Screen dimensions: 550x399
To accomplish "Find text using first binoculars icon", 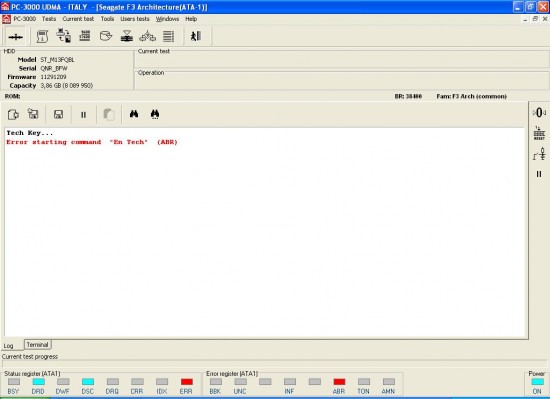I will 134,114.
